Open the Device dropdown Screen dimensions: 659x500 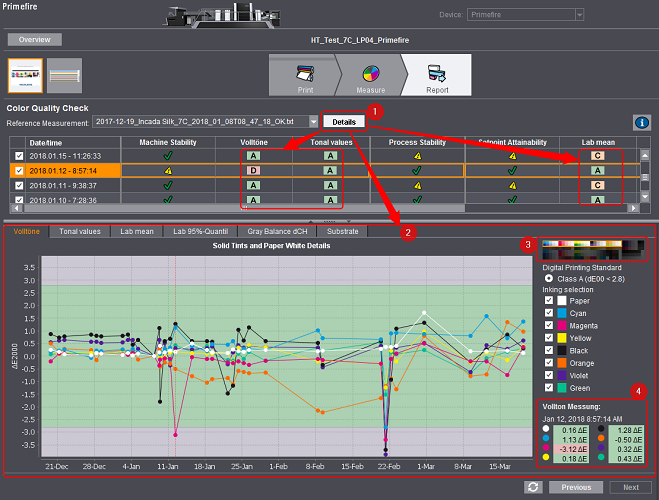pos(579,15)
